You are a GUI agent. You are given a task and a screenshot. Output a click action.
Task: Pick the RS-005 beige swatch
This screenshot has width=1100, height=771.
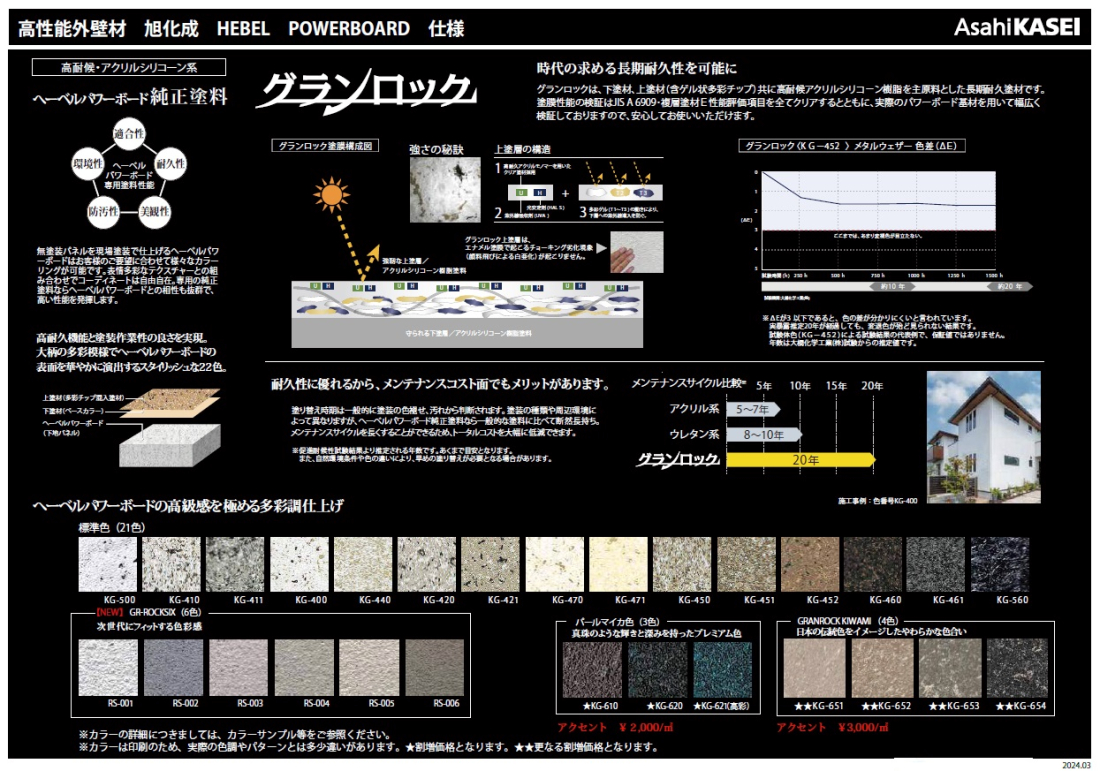(x=369, y=667)
